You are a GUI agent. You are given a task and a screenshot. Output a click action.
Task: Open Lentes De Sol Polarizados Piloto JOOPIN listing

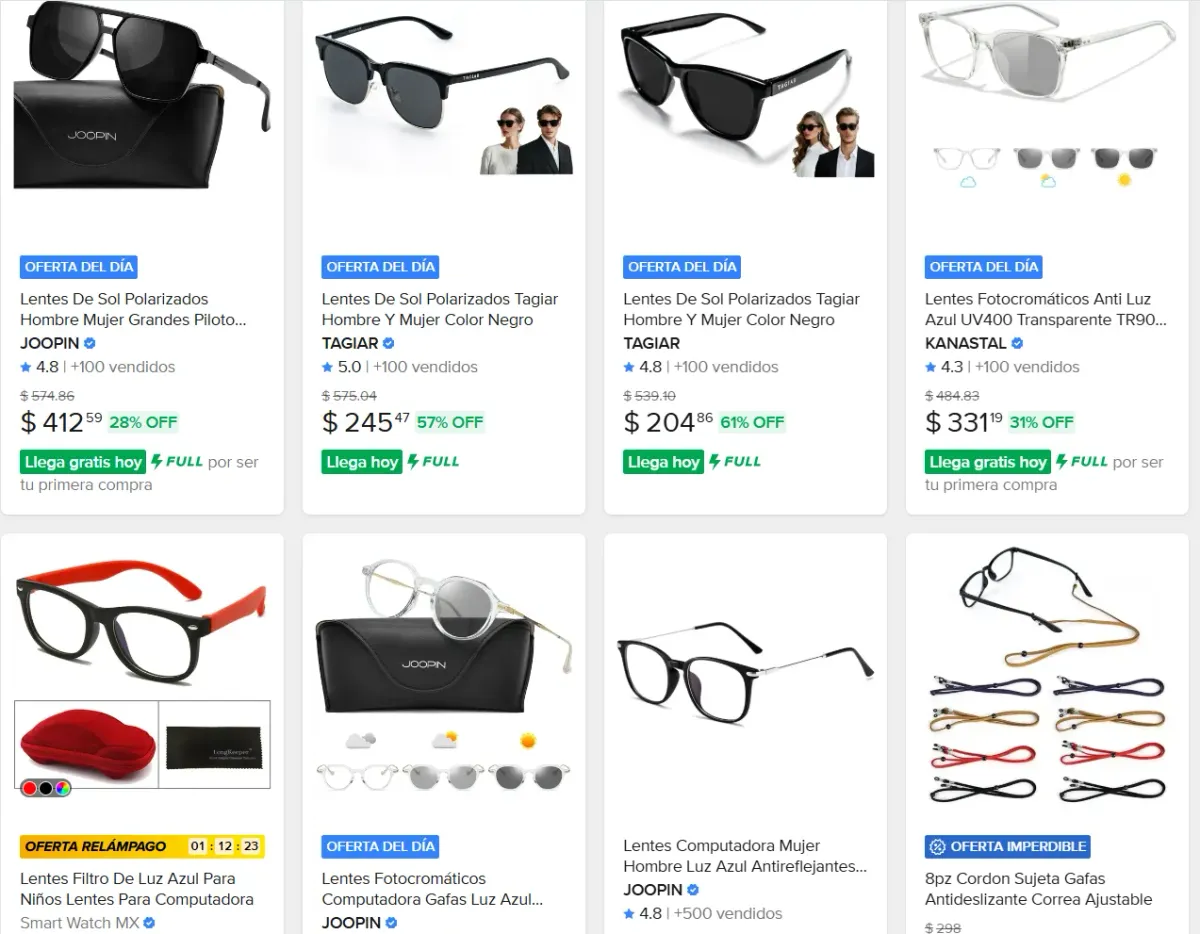pos(133,309)
